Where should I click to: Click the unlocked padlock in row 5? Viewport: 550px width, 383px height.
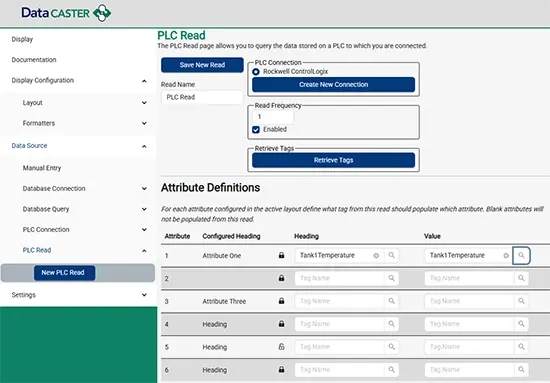tap(281, 347)
